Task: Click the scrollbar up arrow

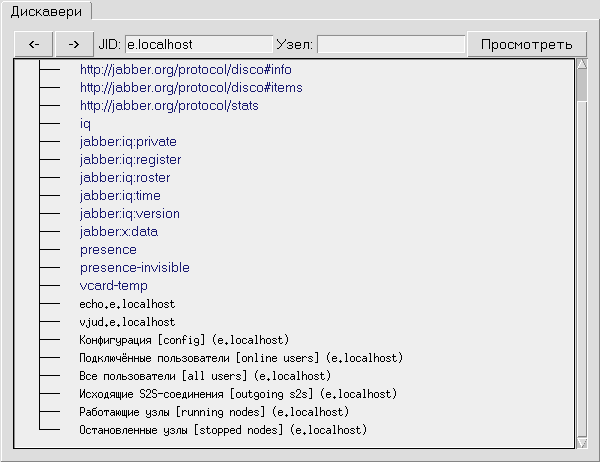Action: [582, 64]
